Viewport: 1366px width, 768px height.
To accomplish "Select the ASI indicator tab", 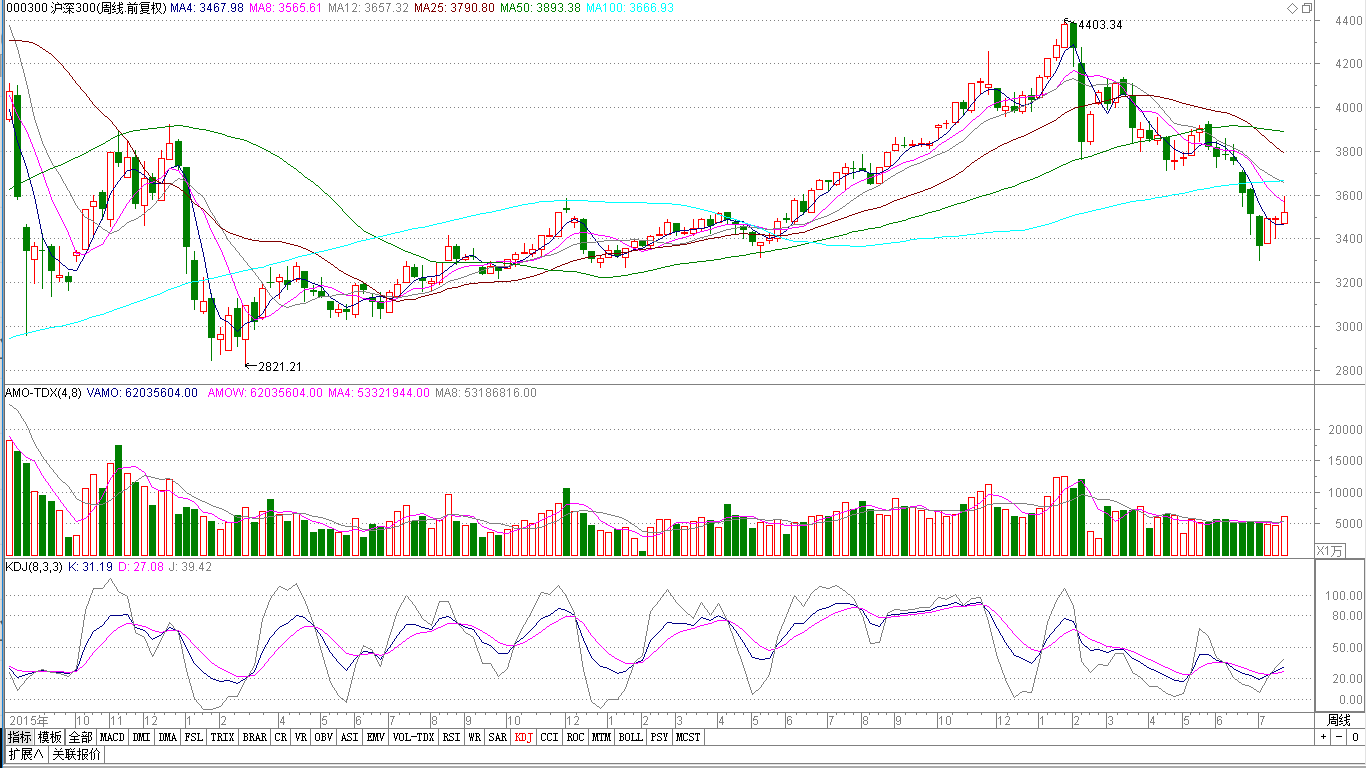I will tap(349, 737).
